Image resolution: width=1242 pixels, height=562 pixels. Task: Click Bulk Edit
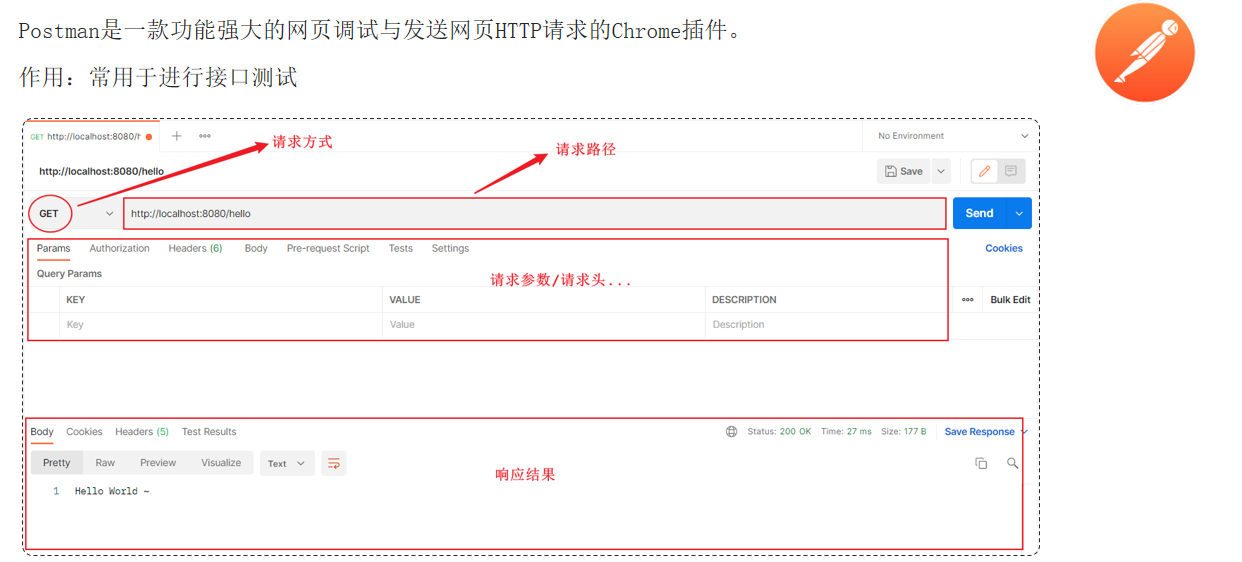coord(1010,300)
